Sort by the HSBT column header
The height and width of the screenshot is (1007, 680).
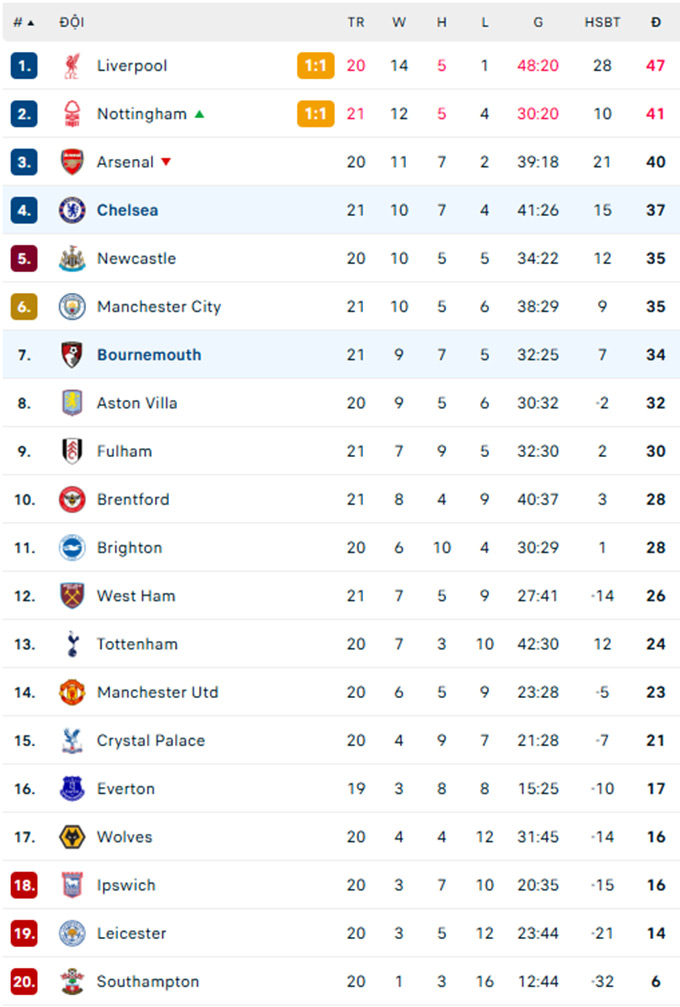point(602,22)
